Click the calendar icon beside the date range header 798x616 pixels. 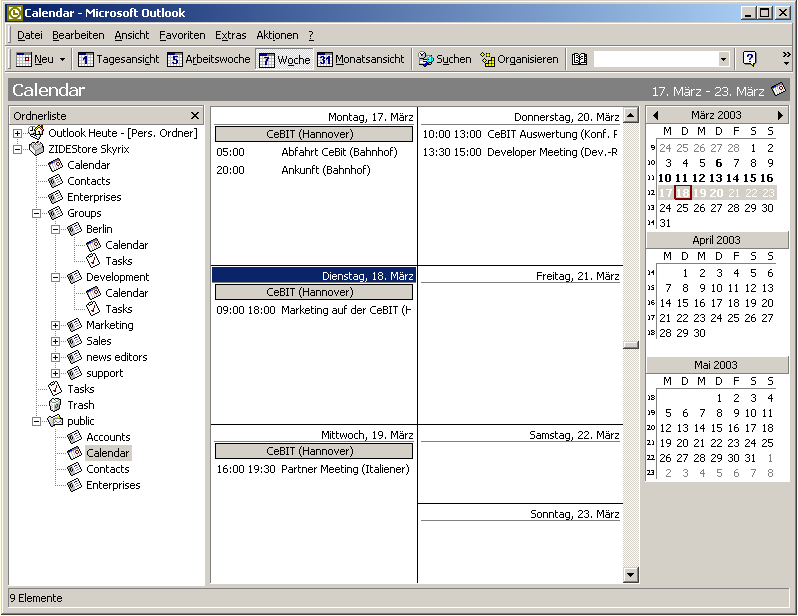(779, 90)
